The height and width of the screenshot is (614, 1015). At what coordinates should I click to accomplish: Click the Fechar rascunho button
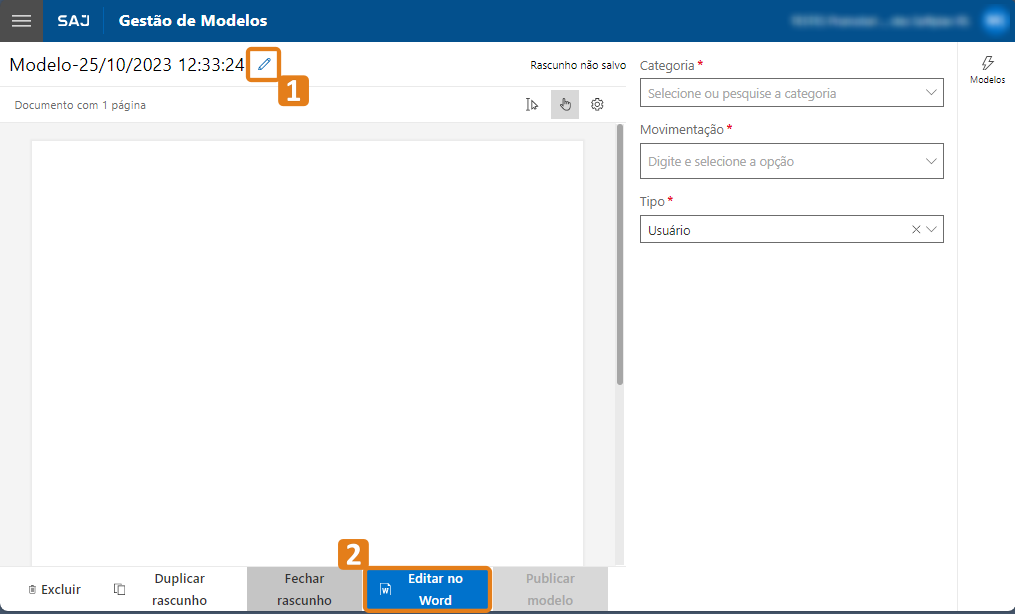[x=304, y=589]
